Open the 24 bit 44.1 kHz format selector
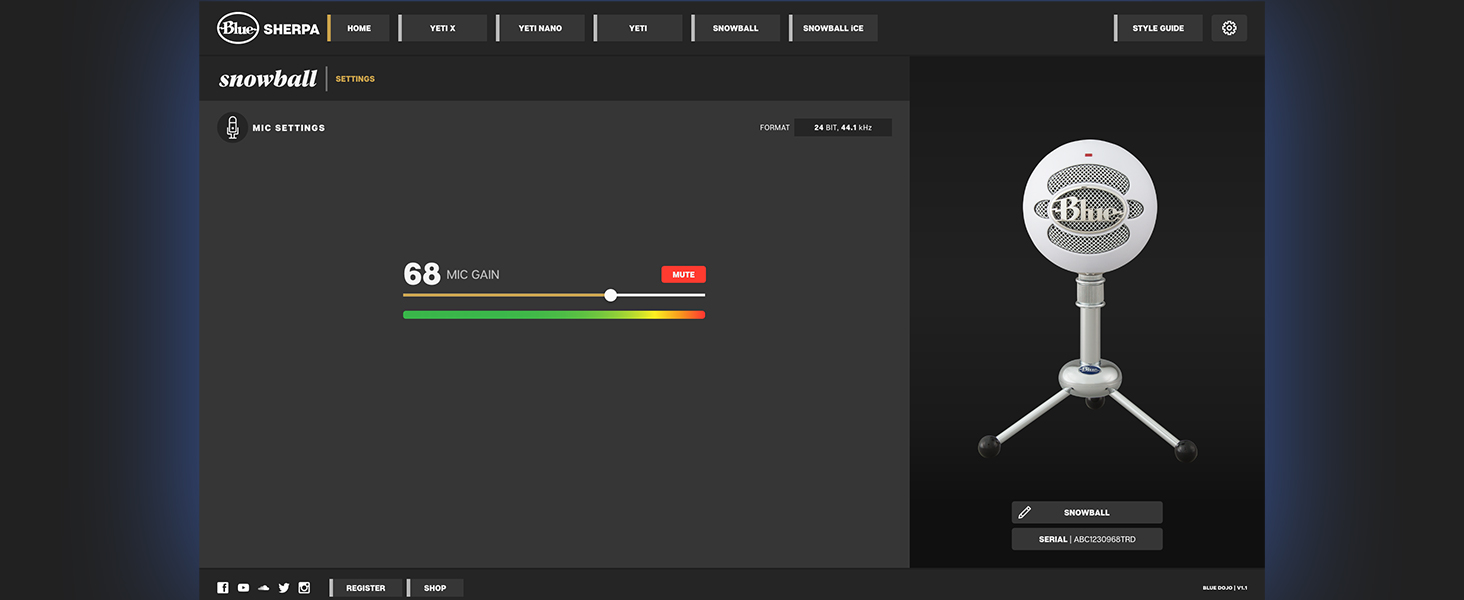 [842, 128]
